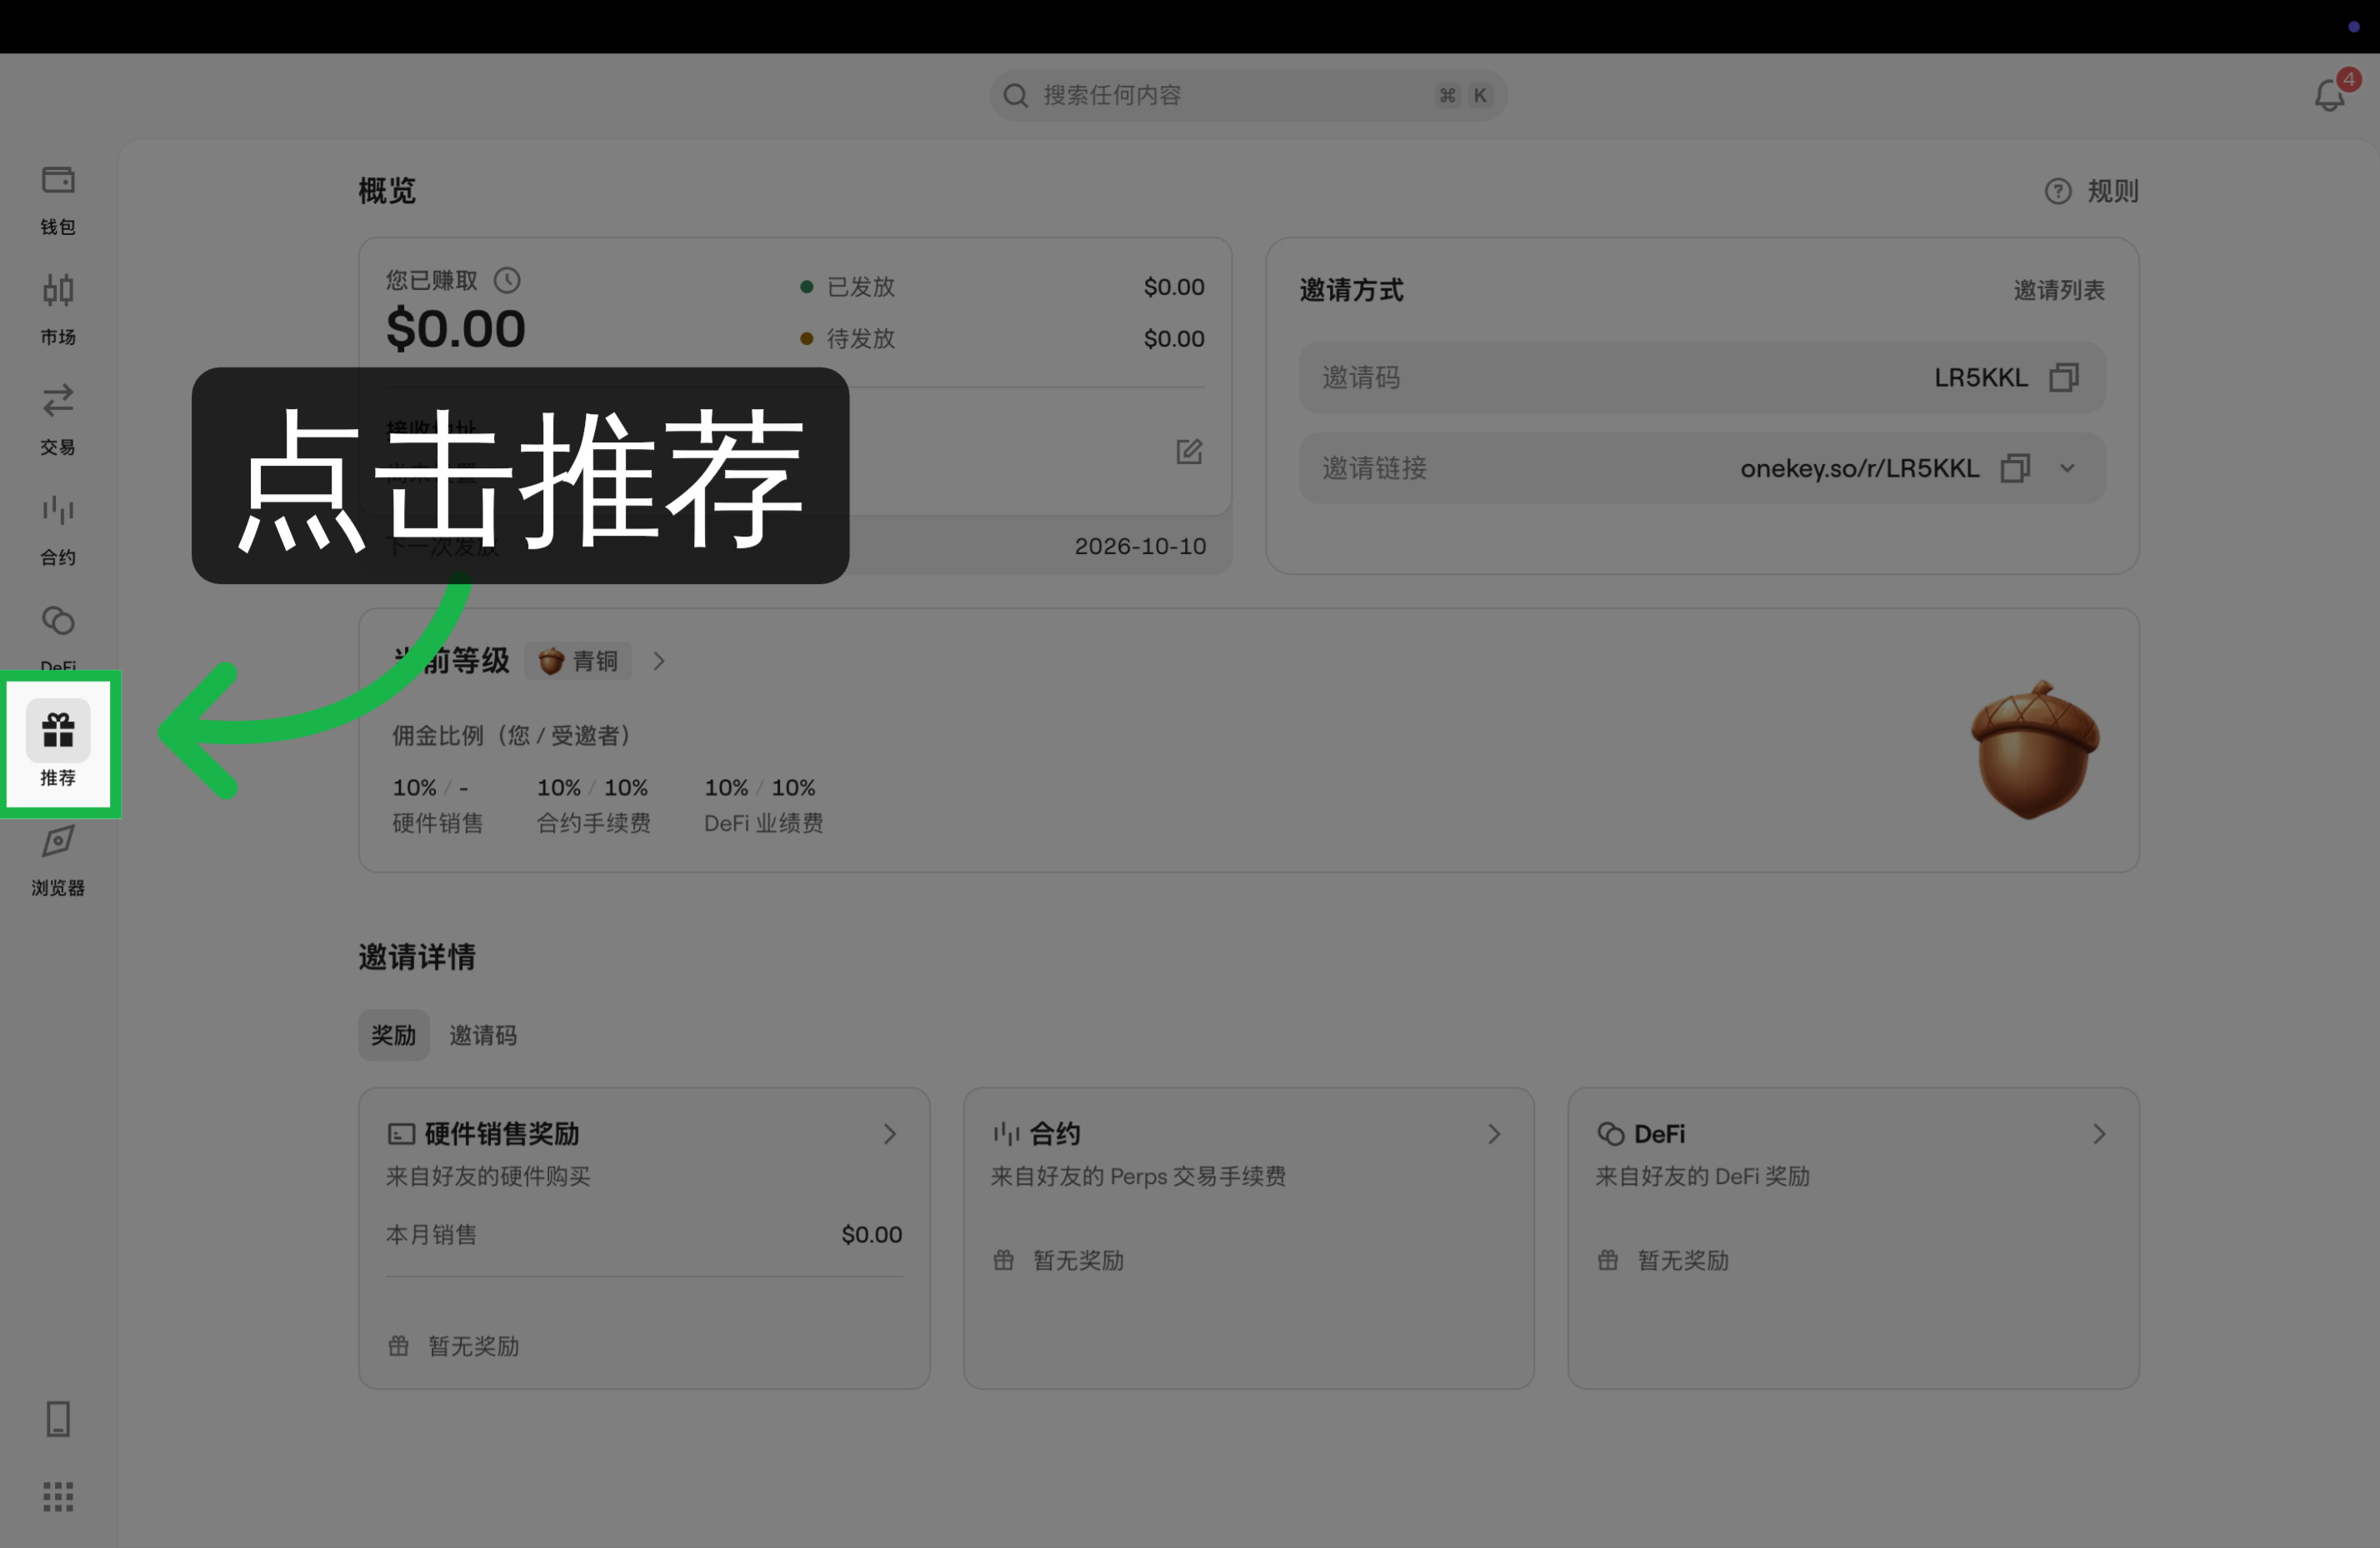The height and width of the screenshot is (1548, 2380).
Task: Open notifications bell icon
Action: (2330, 95)
